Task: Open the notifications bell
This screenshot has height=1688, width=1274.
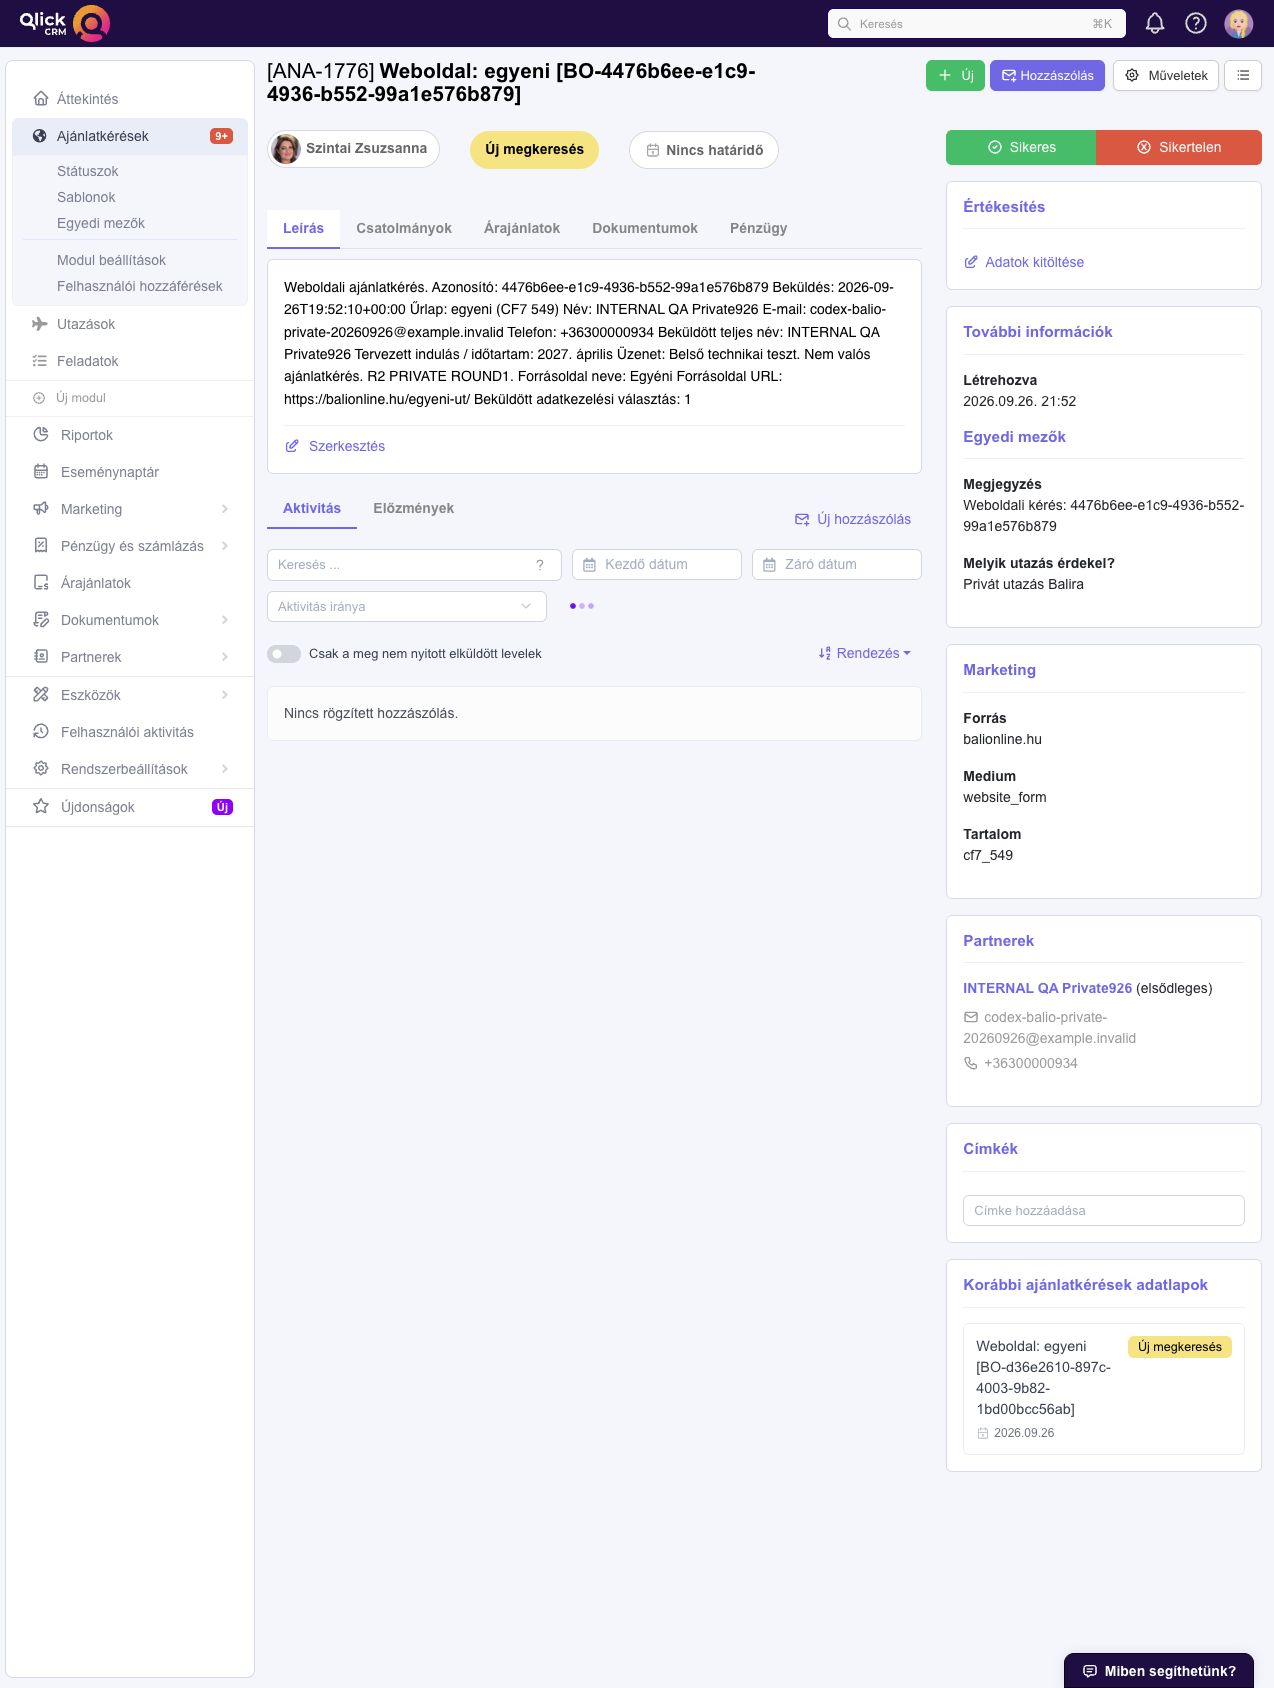Action: pos(1155,23)
